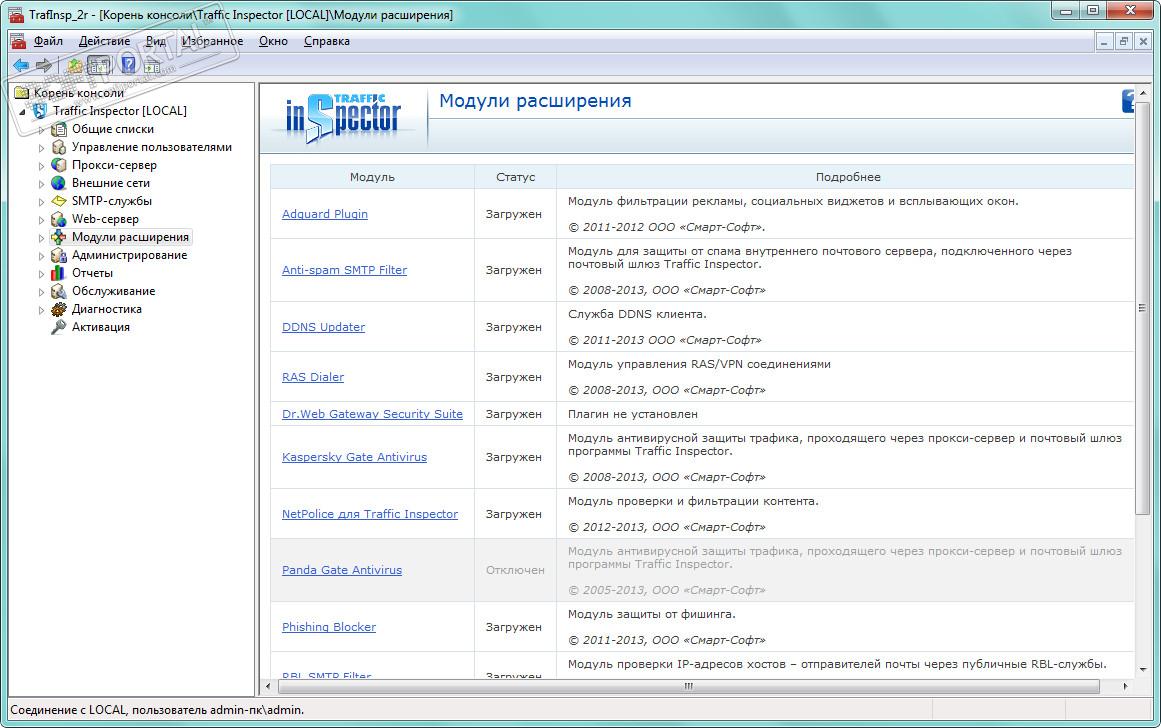Screen dimensions: 1161x728
Task: Toggle the Show/Hide Action Pane toolbar icon
Action: point(152,65)
